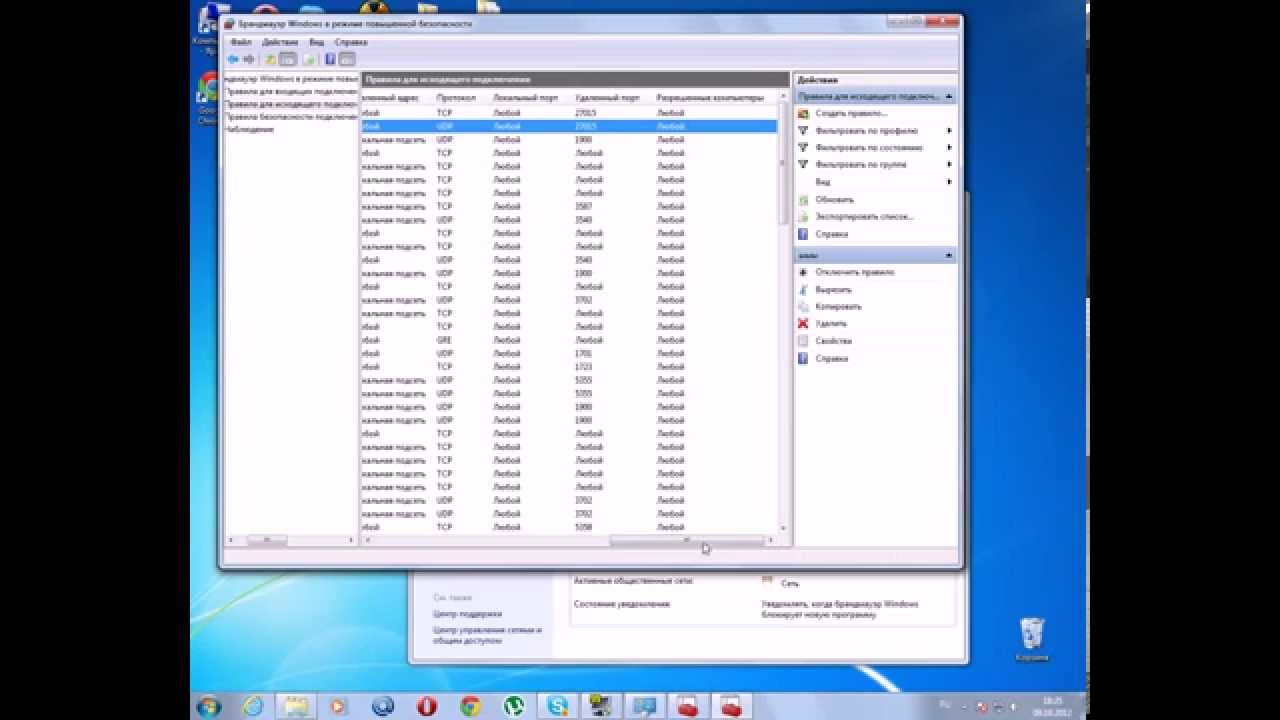Viewport: 1280px width, 720px height.
Task: Select the firewall root node in tree
Action: [291, 78]
